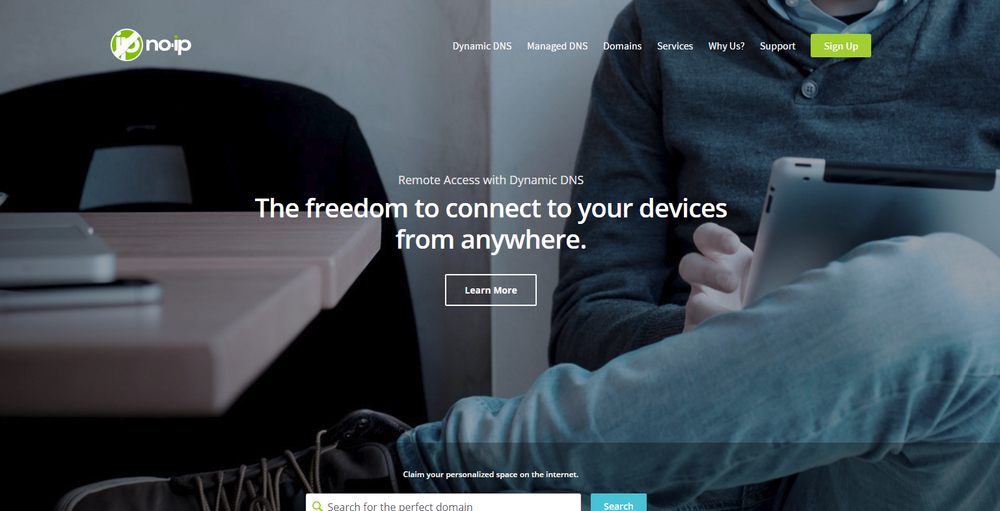The width and height of the screenshot is (1000, 511).
Task: Click the magnifier icon in the domain search box
Action: [317, 507]
